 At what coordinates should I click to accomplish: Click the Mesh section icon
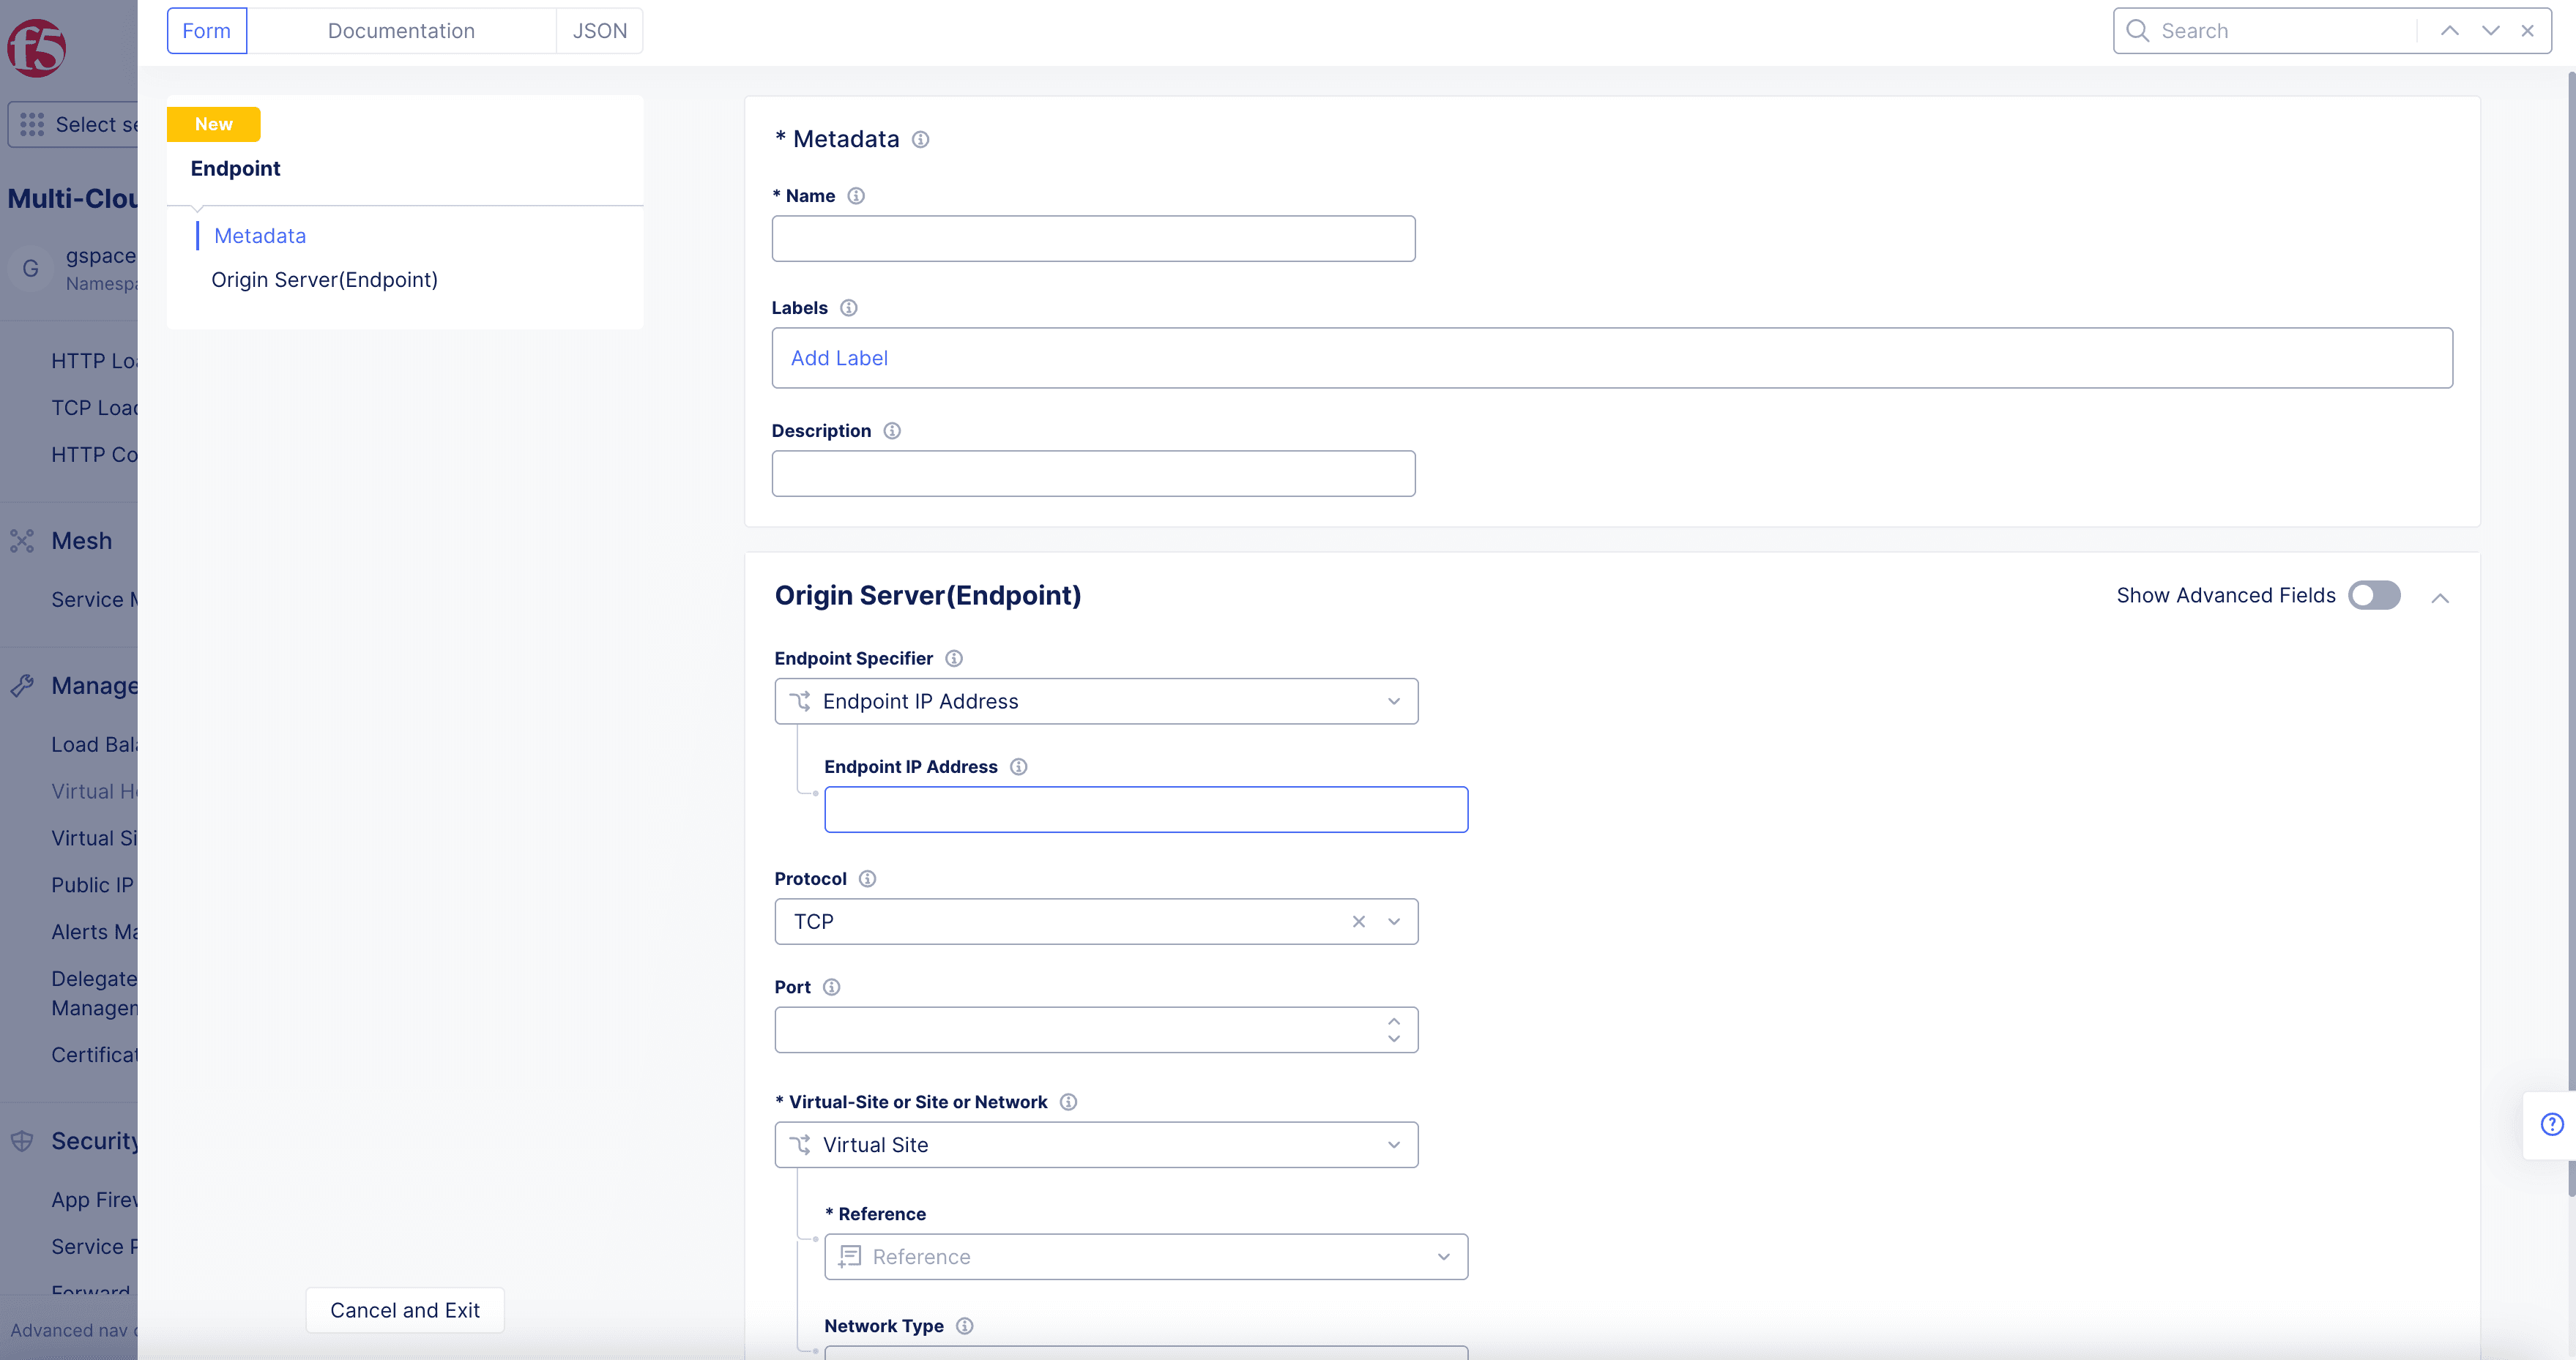[x=22, y=541]
